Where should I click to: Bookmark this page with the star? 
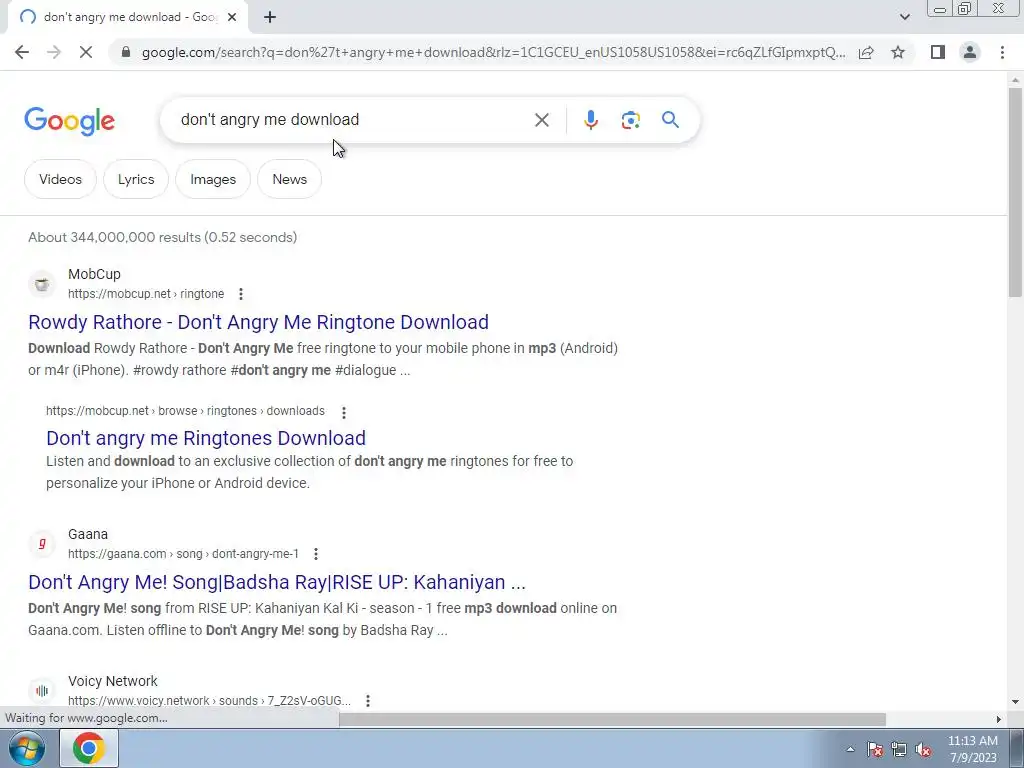coord(898,52)
